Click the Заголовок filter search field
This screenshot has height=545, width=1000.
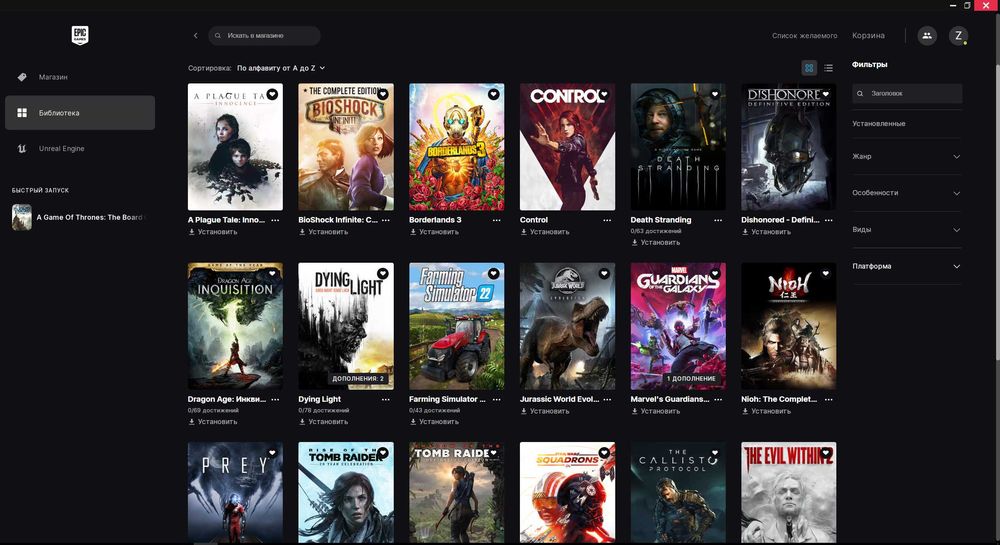click(907, 94)
